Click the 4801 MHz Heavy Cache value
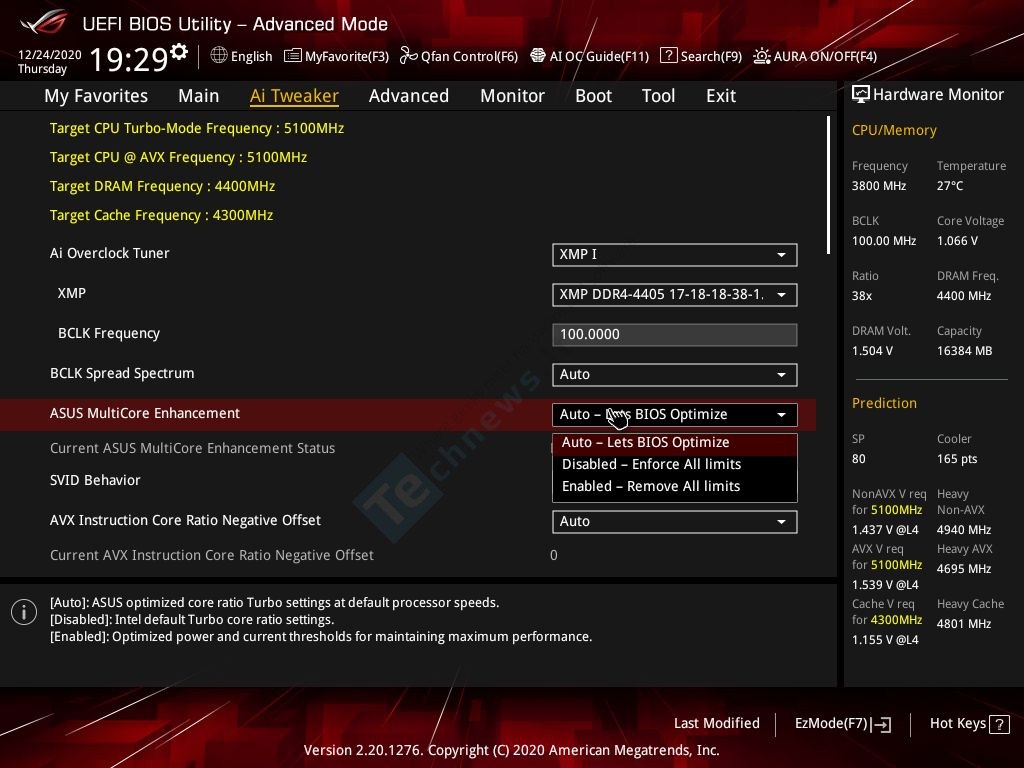This screenshot has height=768, width=1024. click(964, 624)
